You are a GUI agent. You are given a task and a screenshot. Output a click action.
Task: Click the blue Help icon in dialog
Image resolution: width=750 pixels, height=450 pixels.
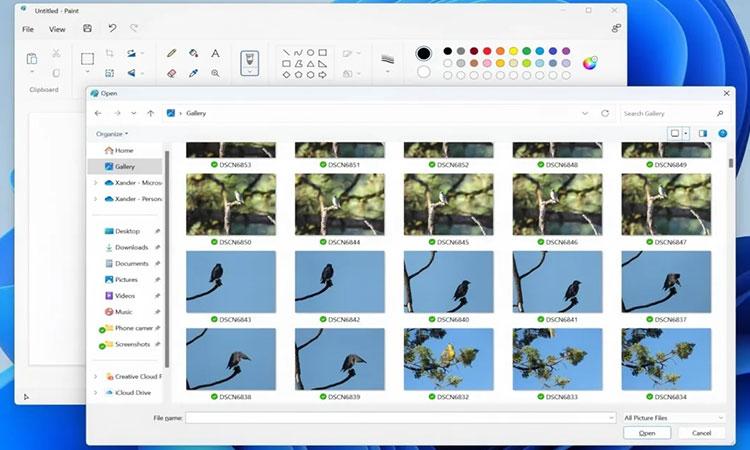(723, 133)
